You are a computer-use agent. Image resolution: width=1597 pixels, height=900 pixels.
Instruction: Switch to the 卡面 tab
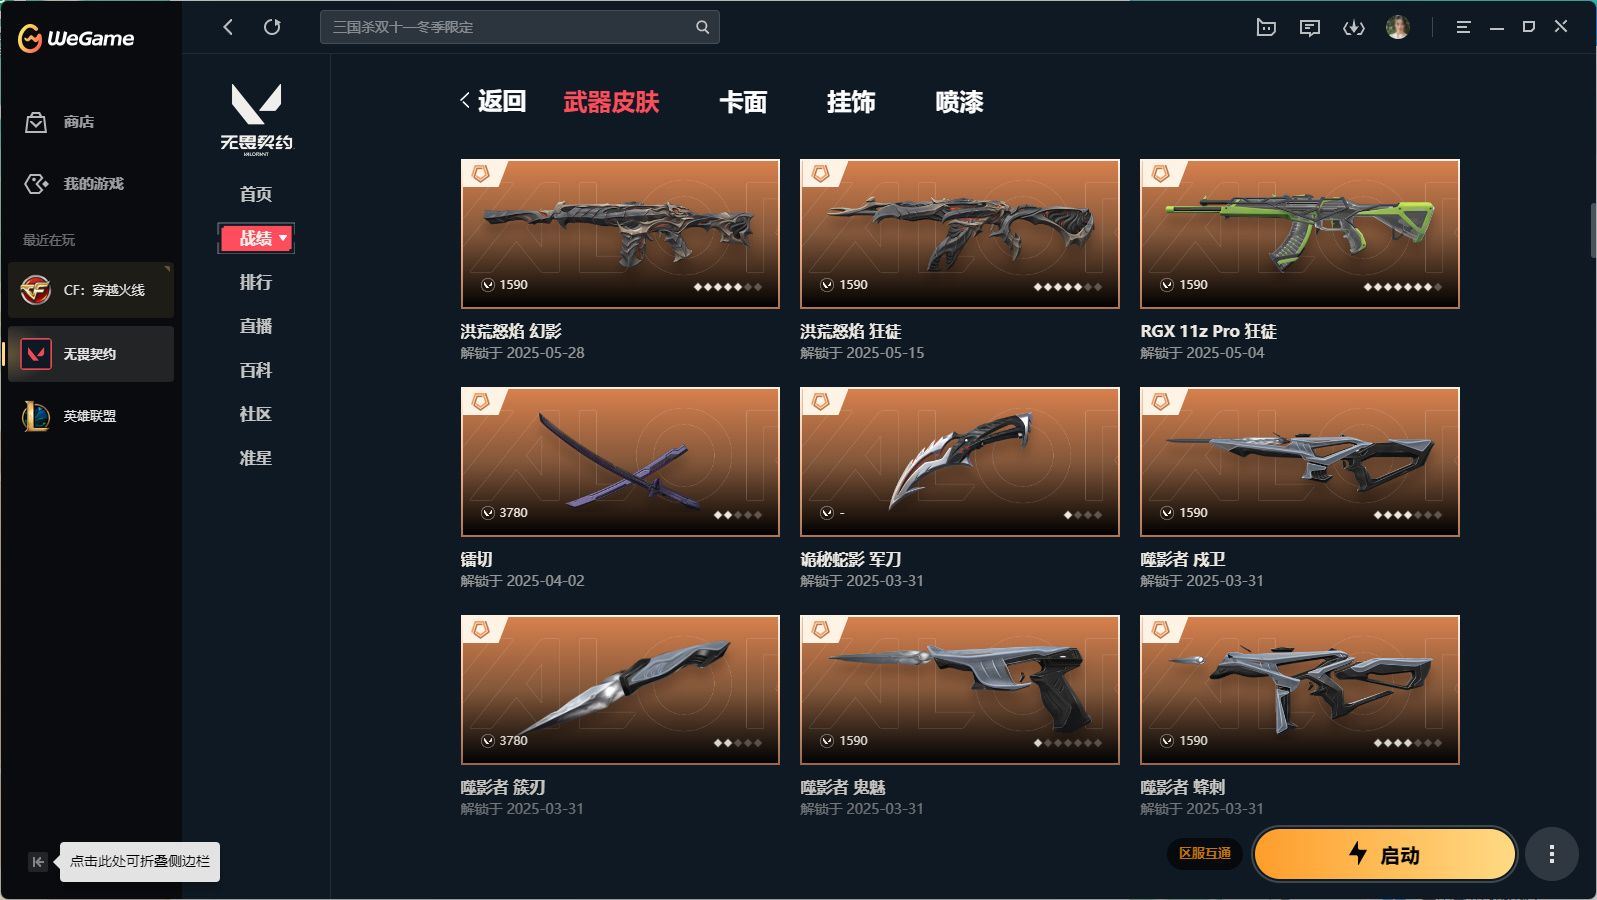pyautogui.click(x=743, y=102)
